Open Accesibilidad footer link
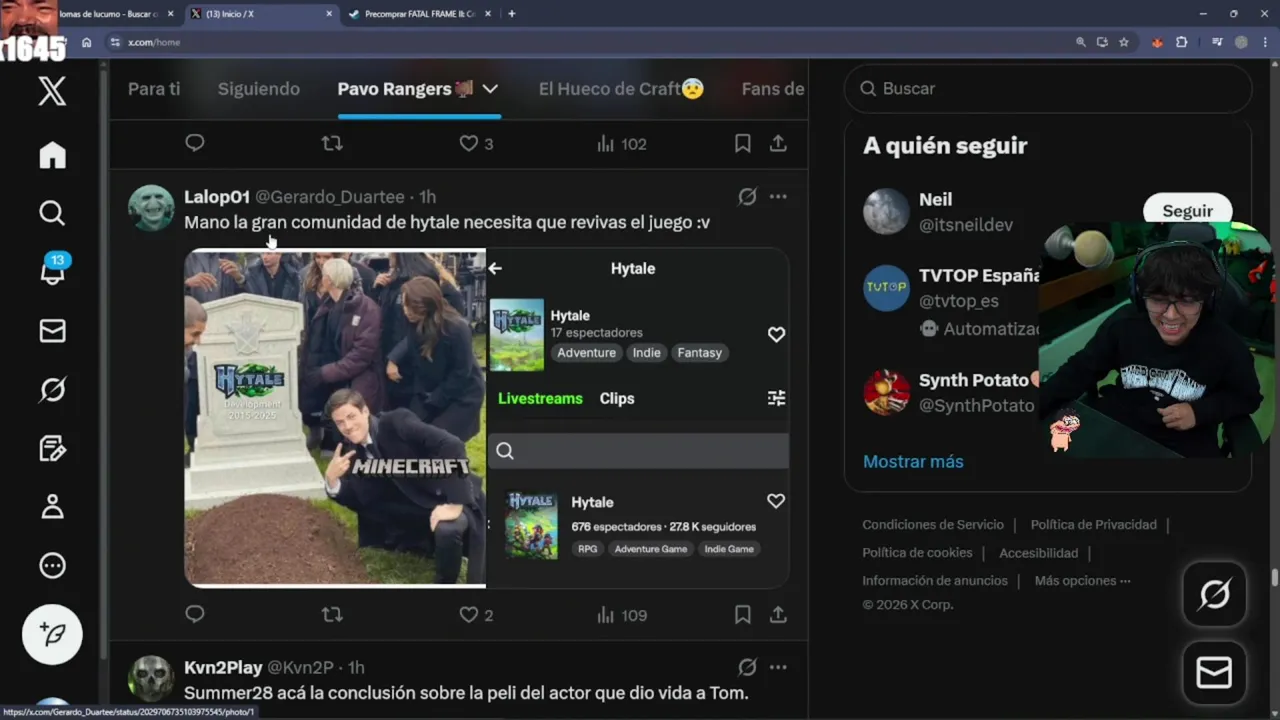The height and width of the screenshot is (720, 1280). coord(1039,553)
